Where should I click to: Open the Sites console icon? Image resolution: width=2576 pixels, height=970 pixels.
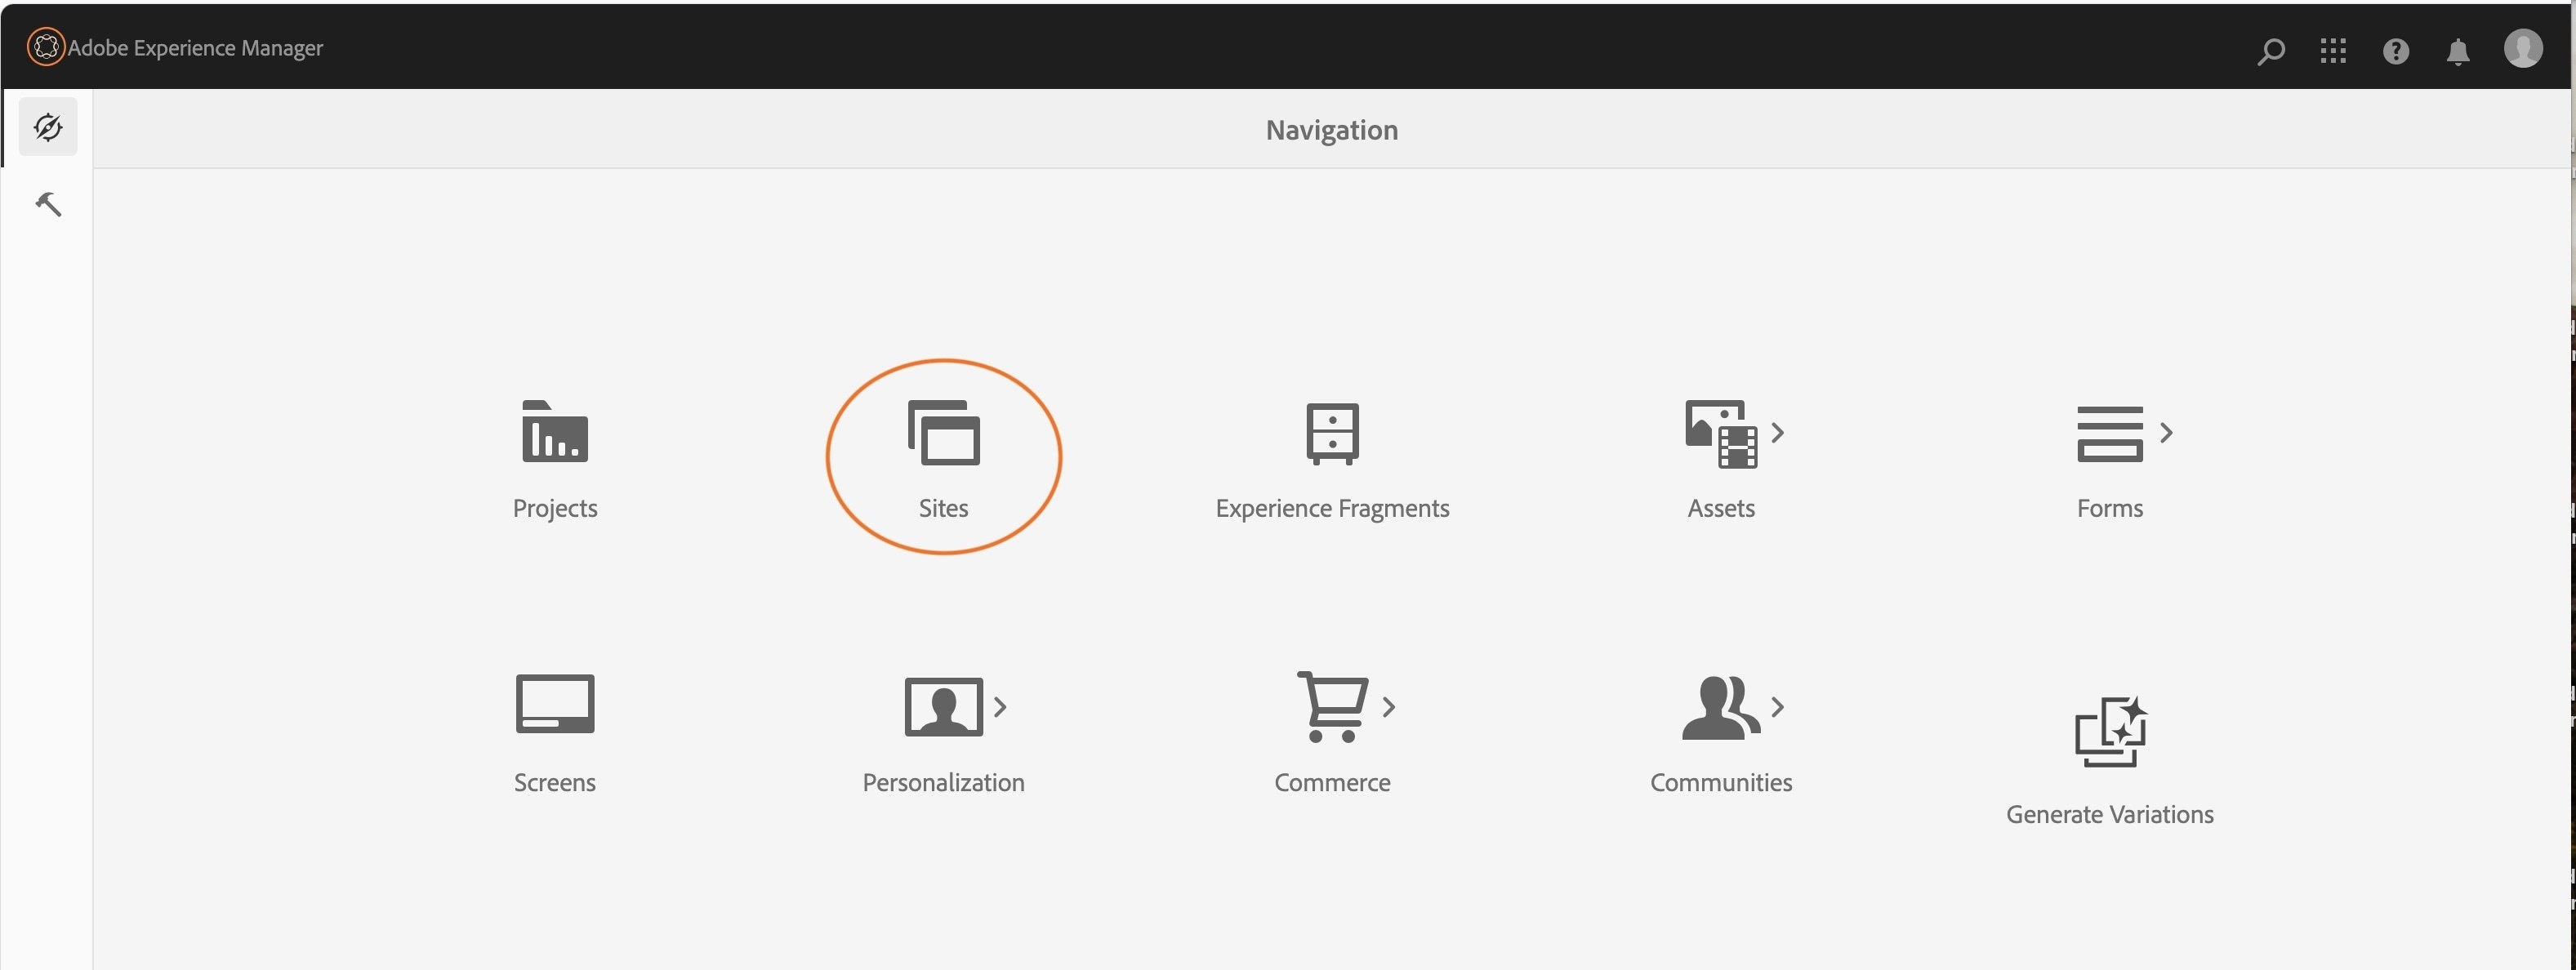tap(943, 432)
